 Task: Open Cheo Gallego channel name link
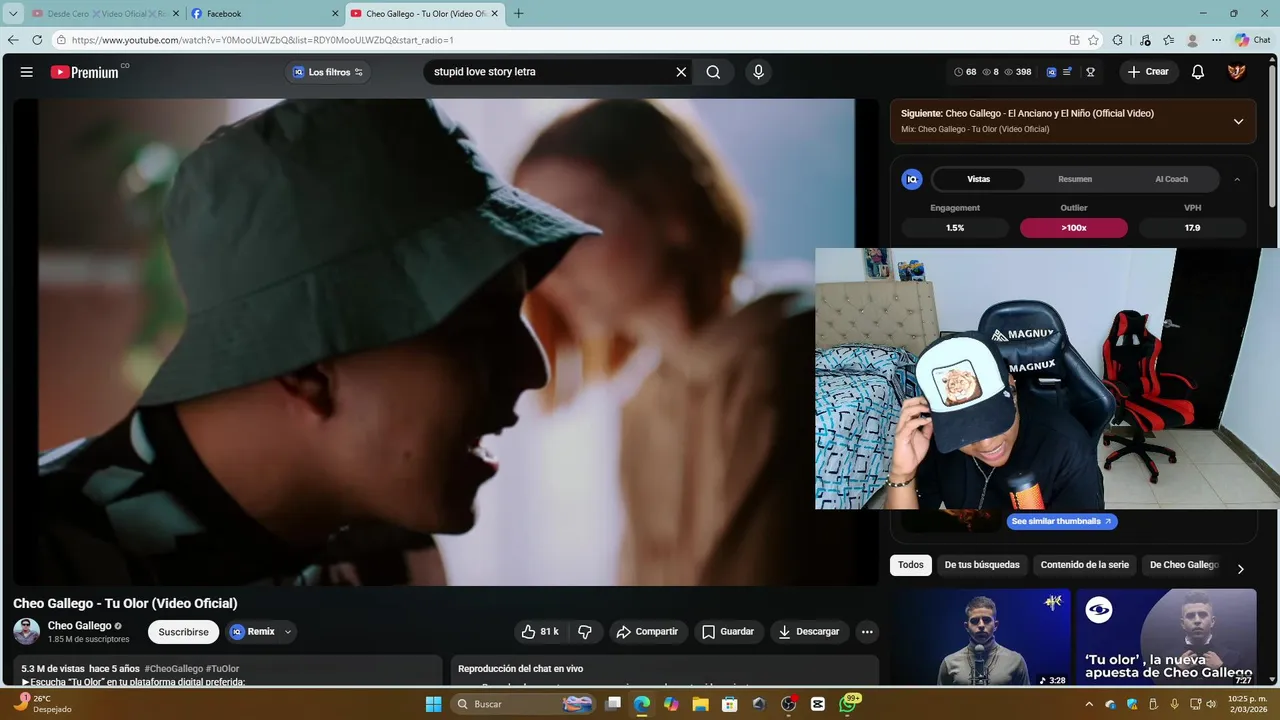80,626
